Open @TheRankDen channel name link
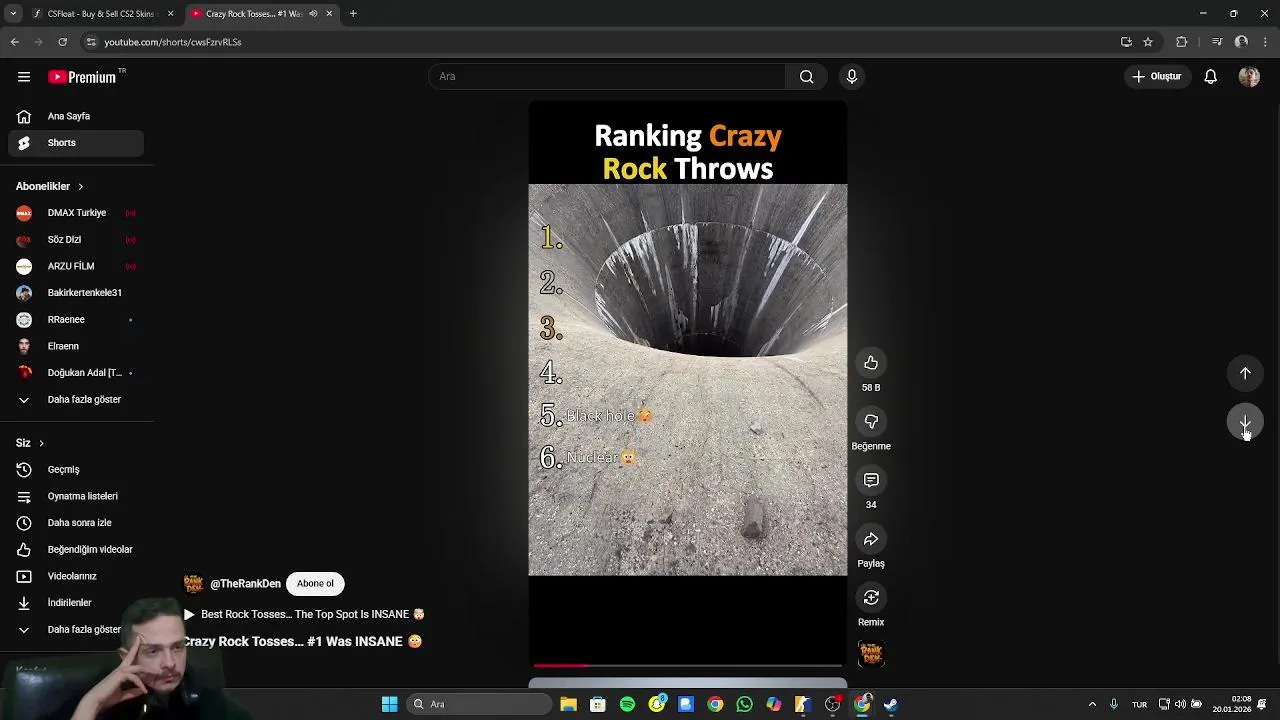Screen dimensions: 1280x720 [245, 584]
